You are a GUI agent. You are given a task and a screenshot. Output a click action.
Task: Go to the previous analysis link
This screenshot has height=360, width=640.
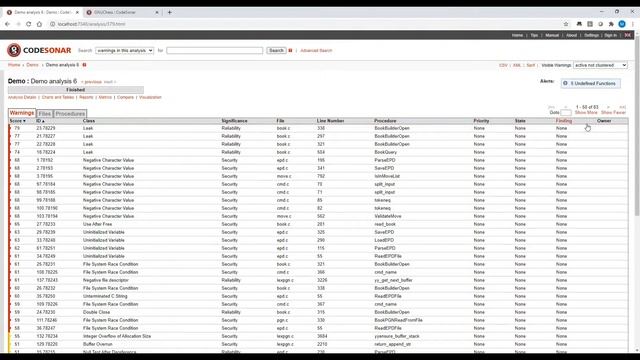pyautogui.click(x=91, y=82)
